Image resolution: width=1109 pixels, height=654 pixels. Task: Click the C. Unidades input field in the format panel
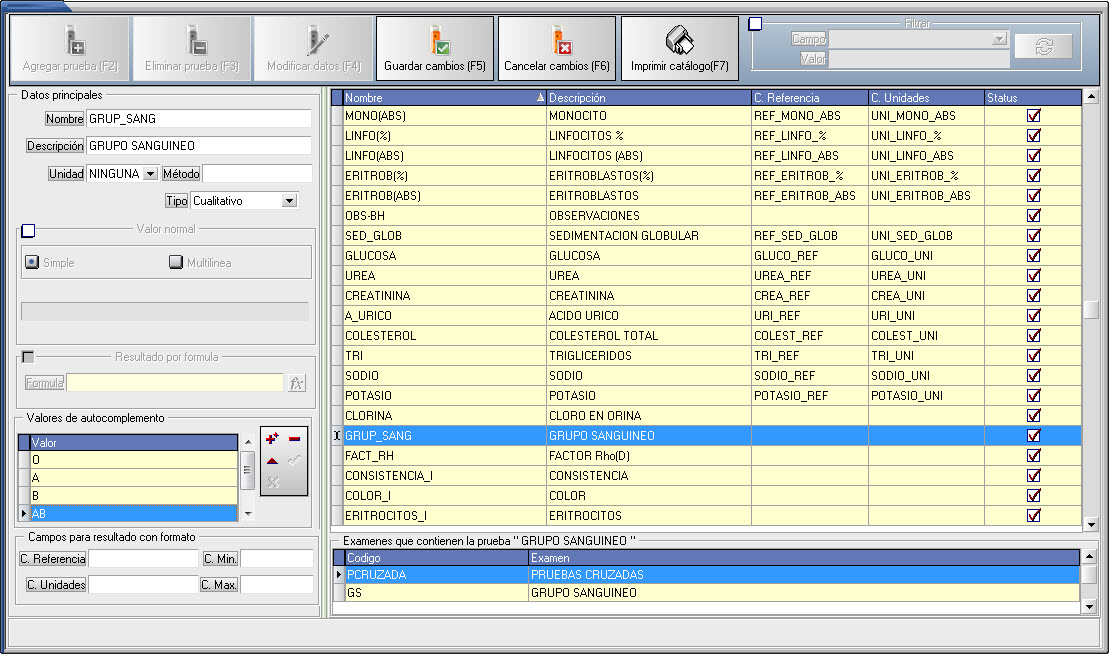(144, 585)
